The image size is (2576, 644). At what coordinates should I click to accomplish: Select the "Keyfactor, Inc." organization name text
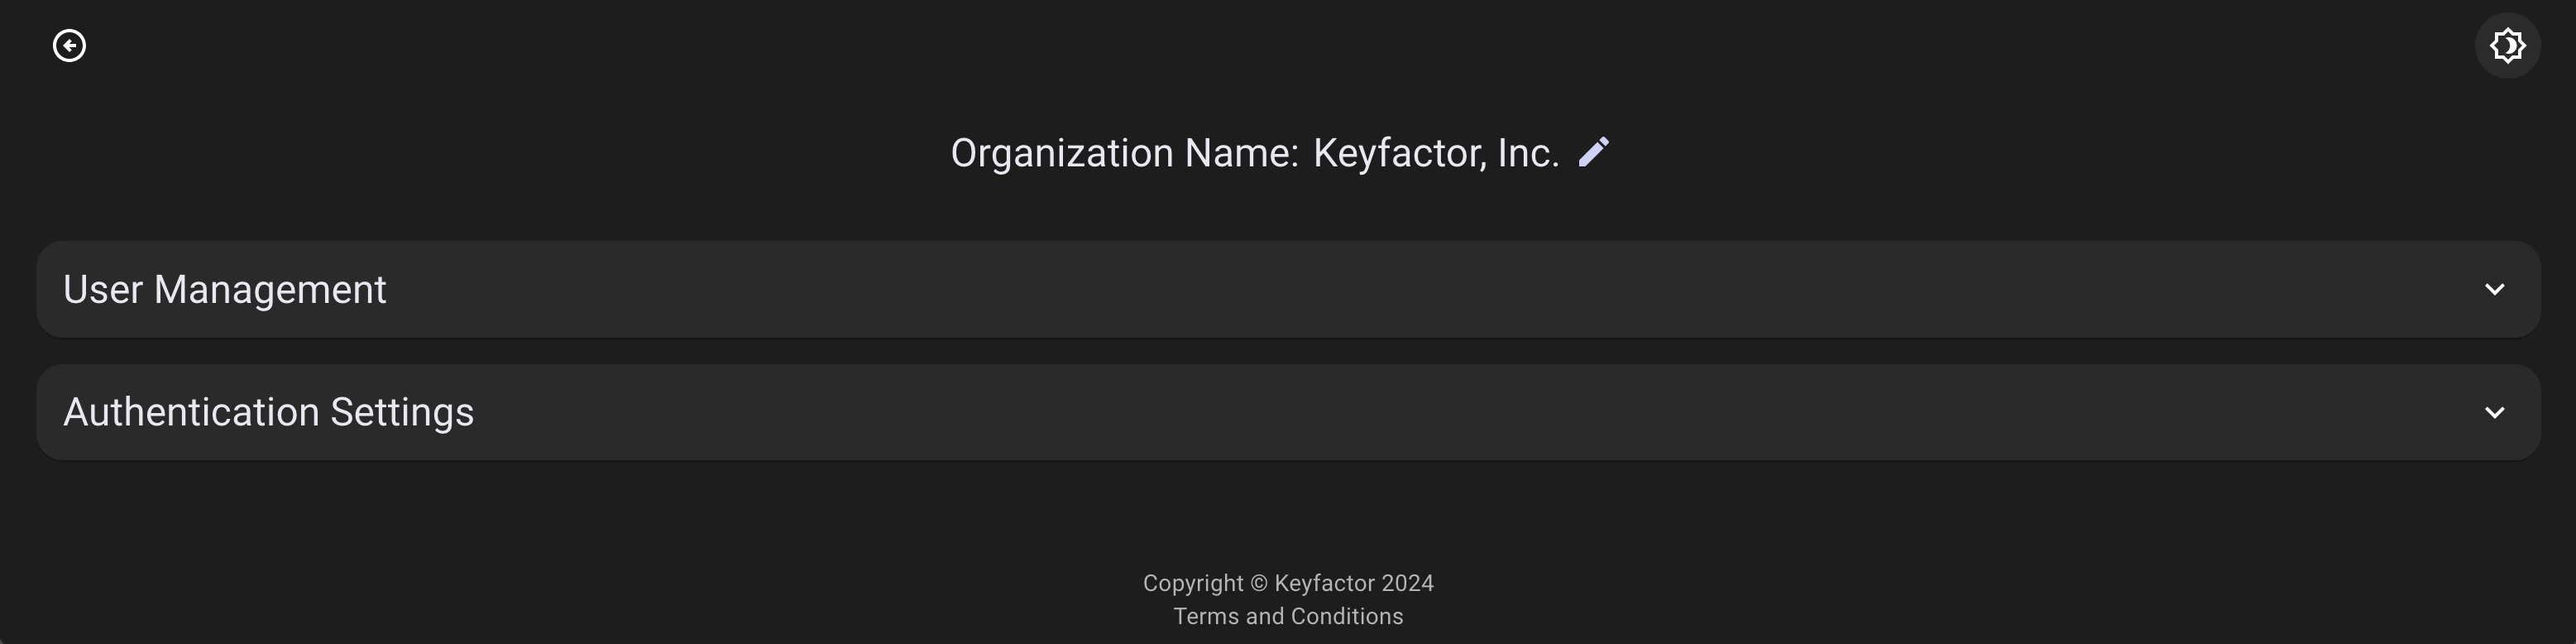tap(1435, 153)
